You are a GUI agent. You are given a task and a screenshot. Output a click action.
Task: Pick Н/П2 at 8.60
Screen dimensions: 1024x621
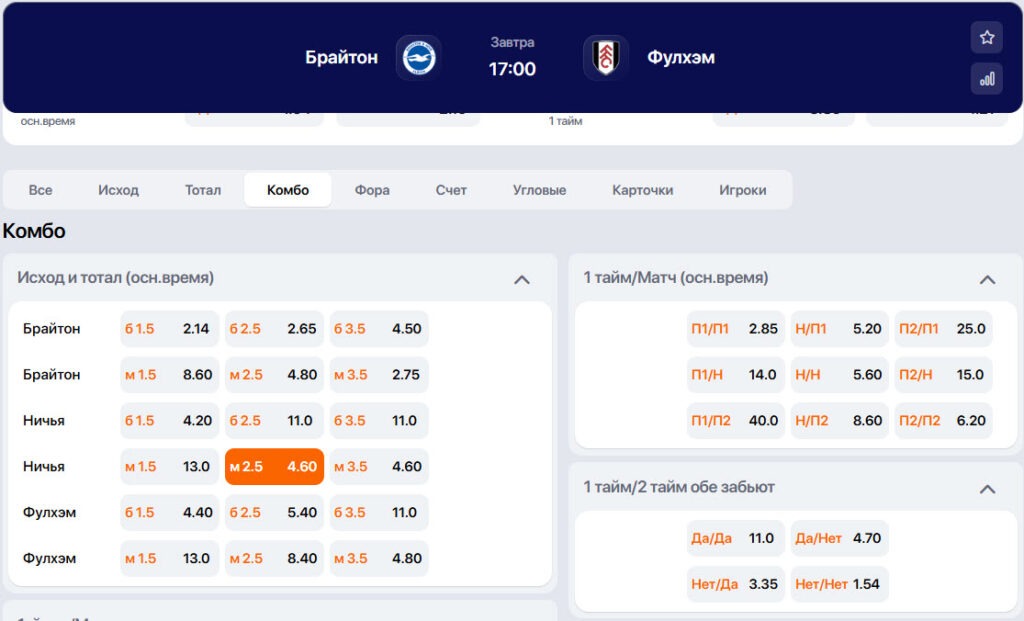(839, 421)
